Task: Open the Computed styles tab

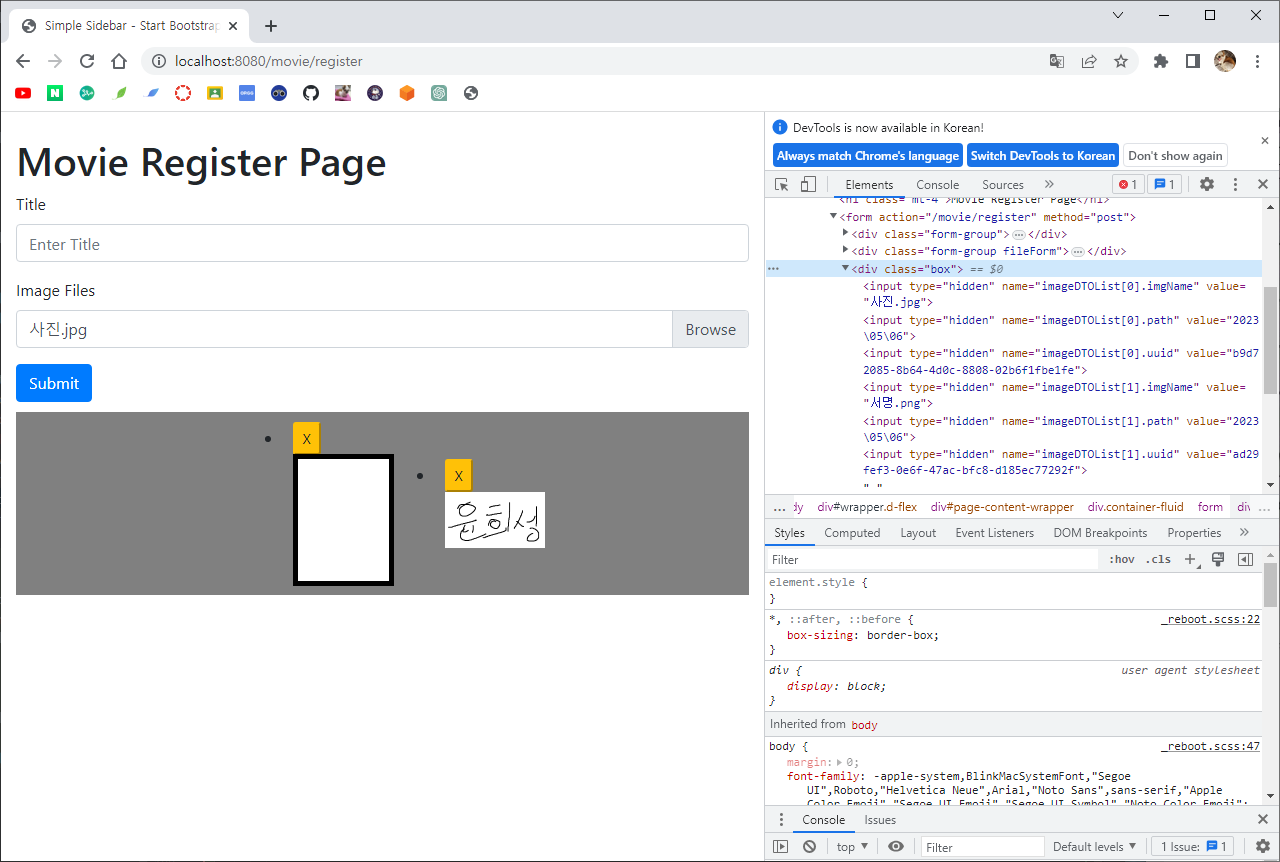Action: [x=852, y=533]
